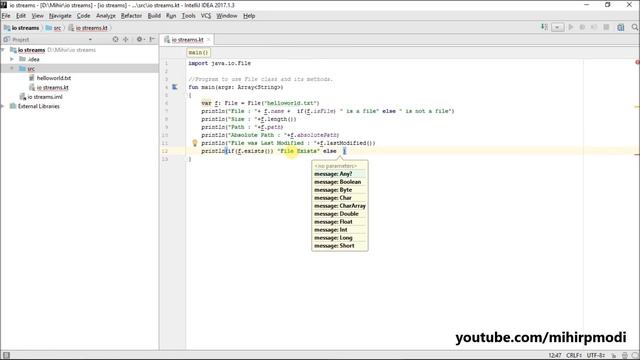Click src breadcrumb in navigation bar
The width and height of the screenshot is (640, 360).
(x=53, y=28)
